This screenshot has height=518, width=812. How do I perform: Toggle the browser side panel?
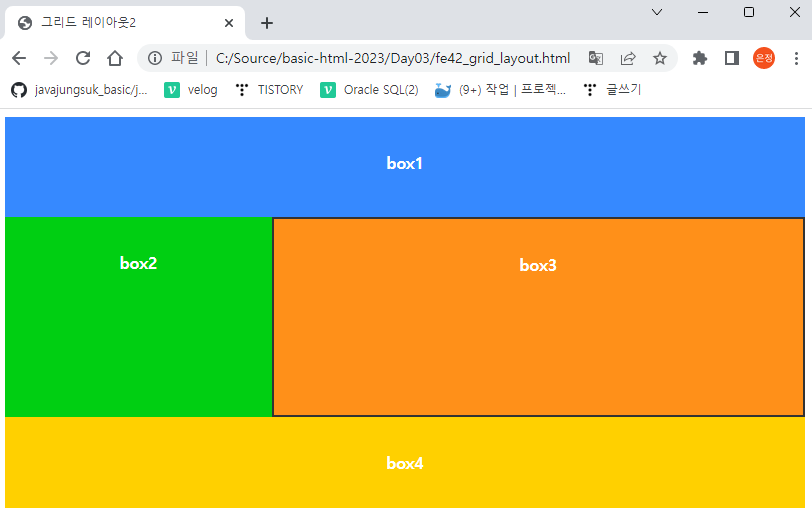pos(732,58)
